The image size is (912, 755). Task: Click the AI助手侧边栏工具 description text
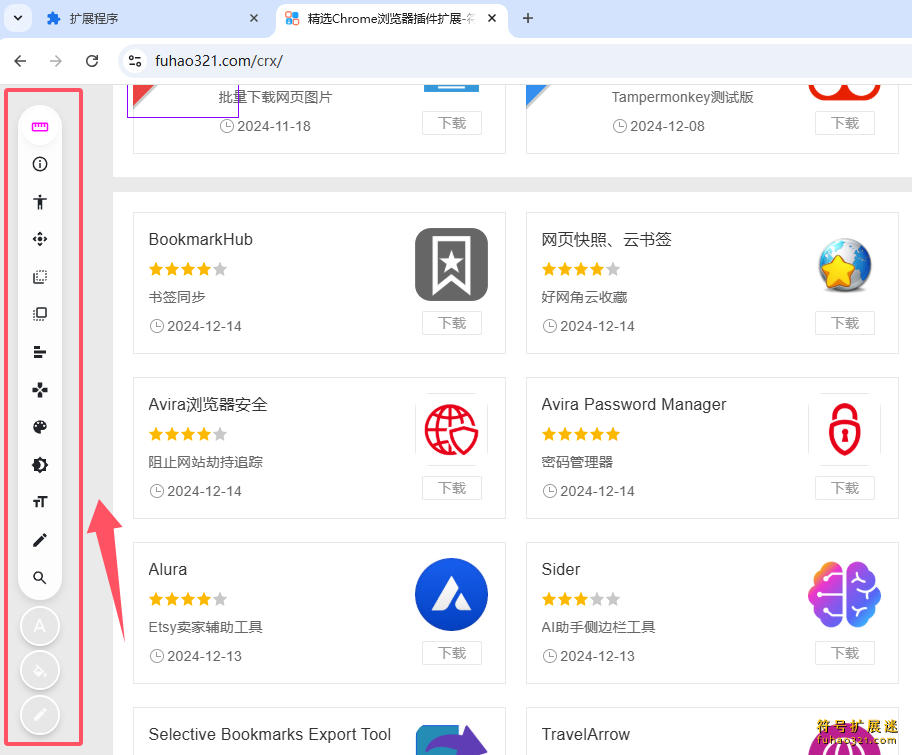click(598, 627)
